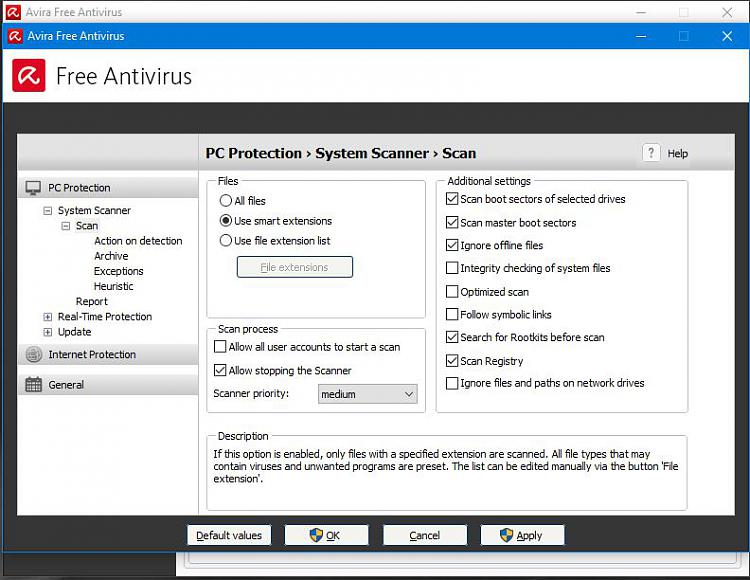Minimize the front Avira window
Image resolution: width=750 pixels, height=580 pixels.
coord(641,36)
